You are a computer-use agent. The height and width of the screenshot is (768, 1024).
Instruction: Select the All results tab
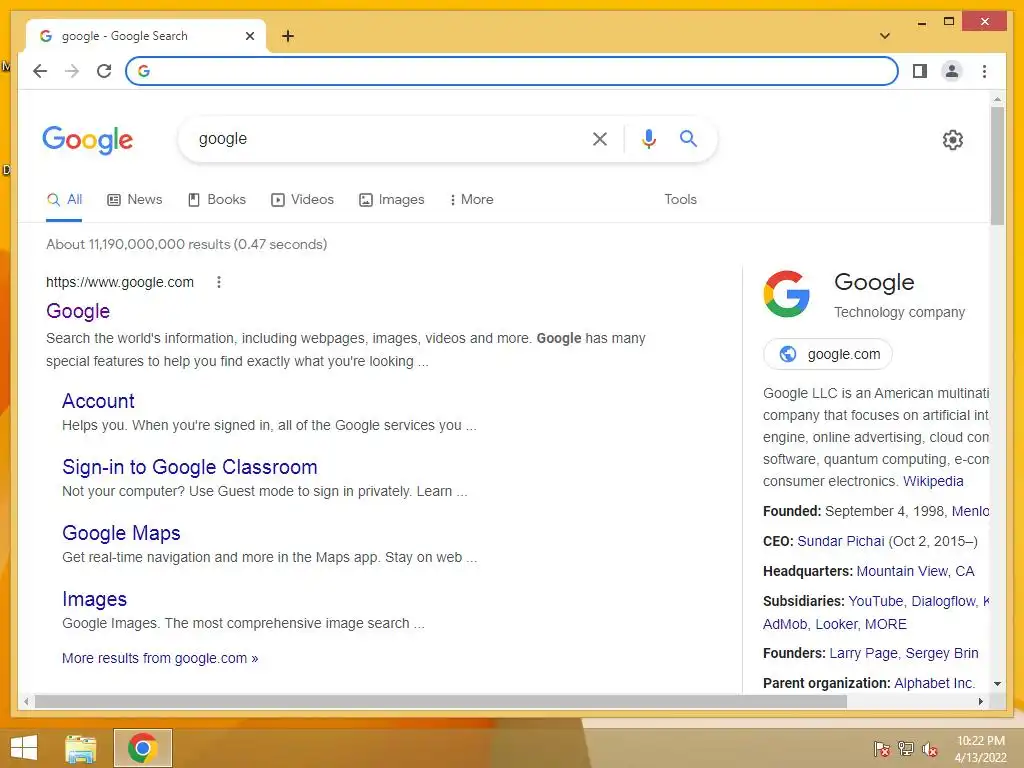pos(65,200)
